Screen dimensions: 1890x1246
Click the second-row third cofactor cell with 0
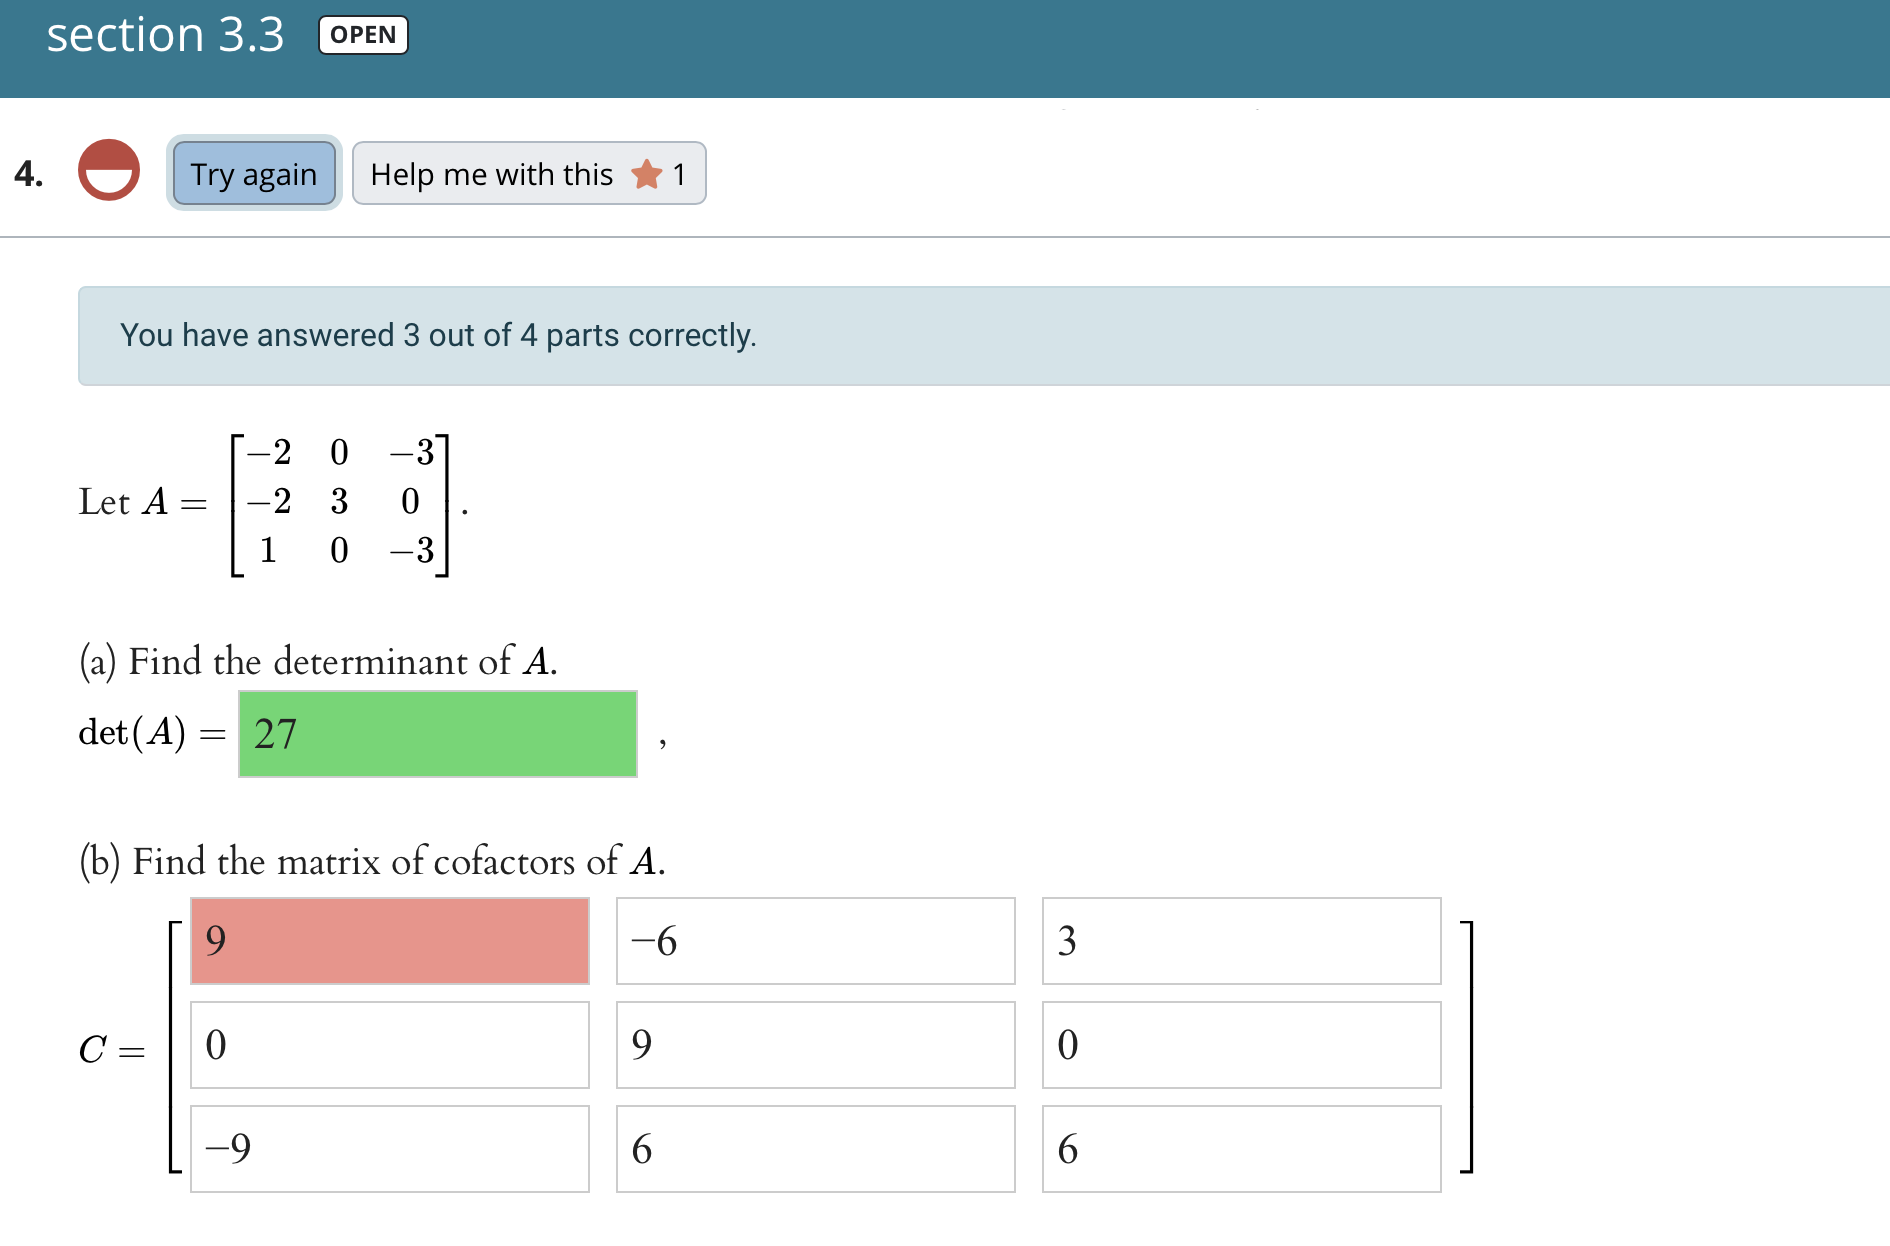pos(1242,1045)
